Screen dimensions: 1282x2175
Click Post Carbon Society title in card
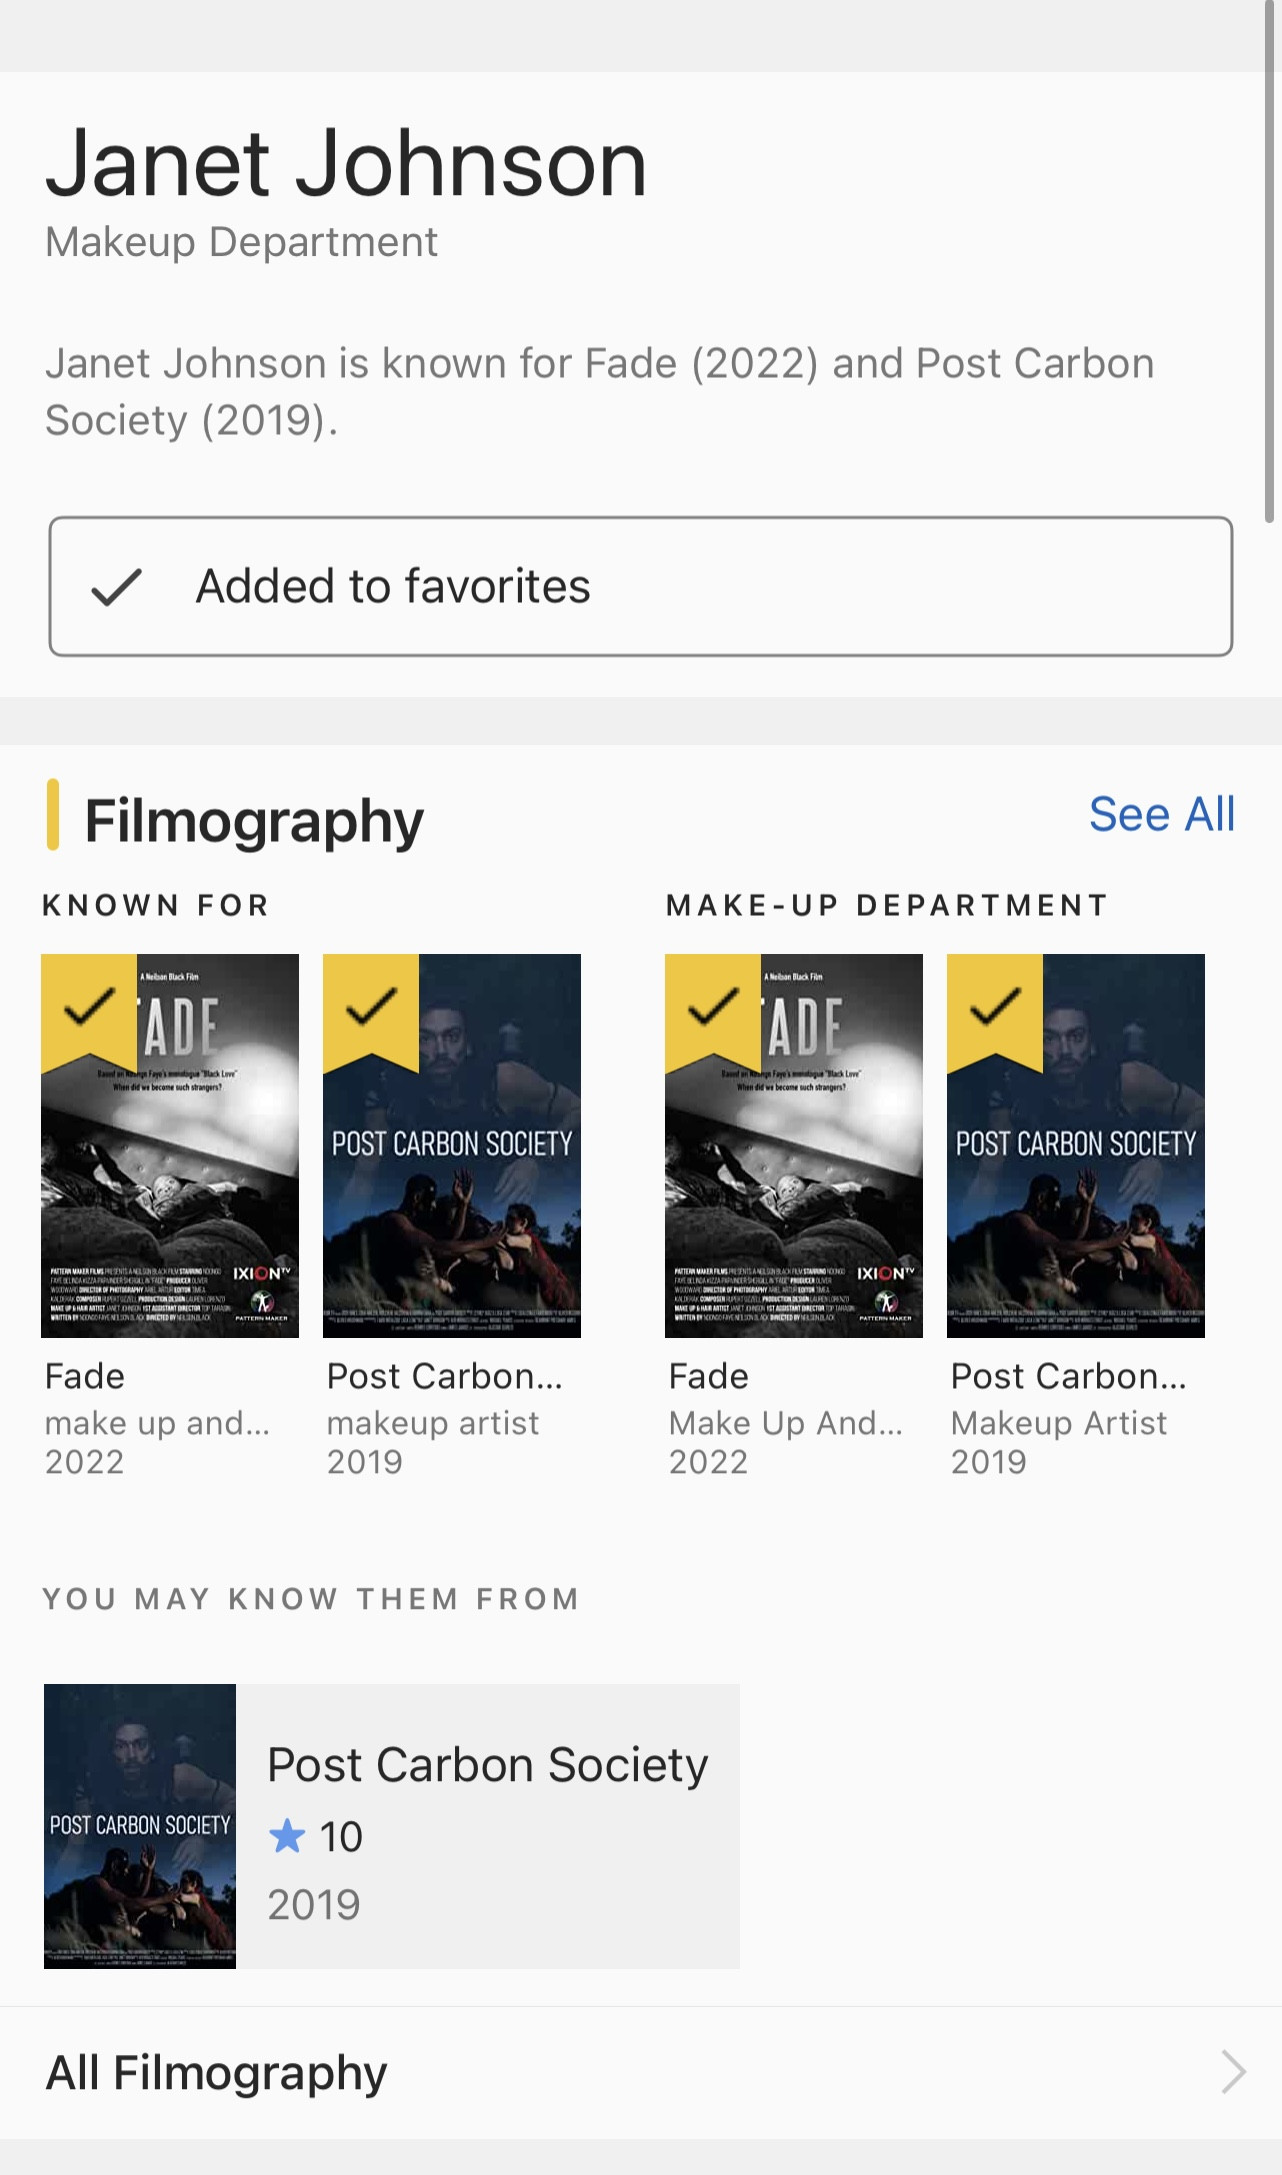point(487,1765)
